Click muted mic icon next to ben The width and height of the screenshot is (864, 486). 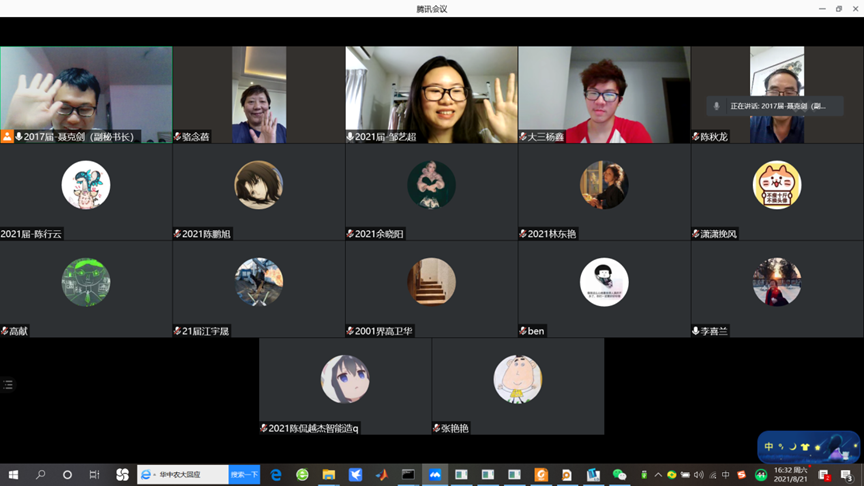click(x=523, y=331)
